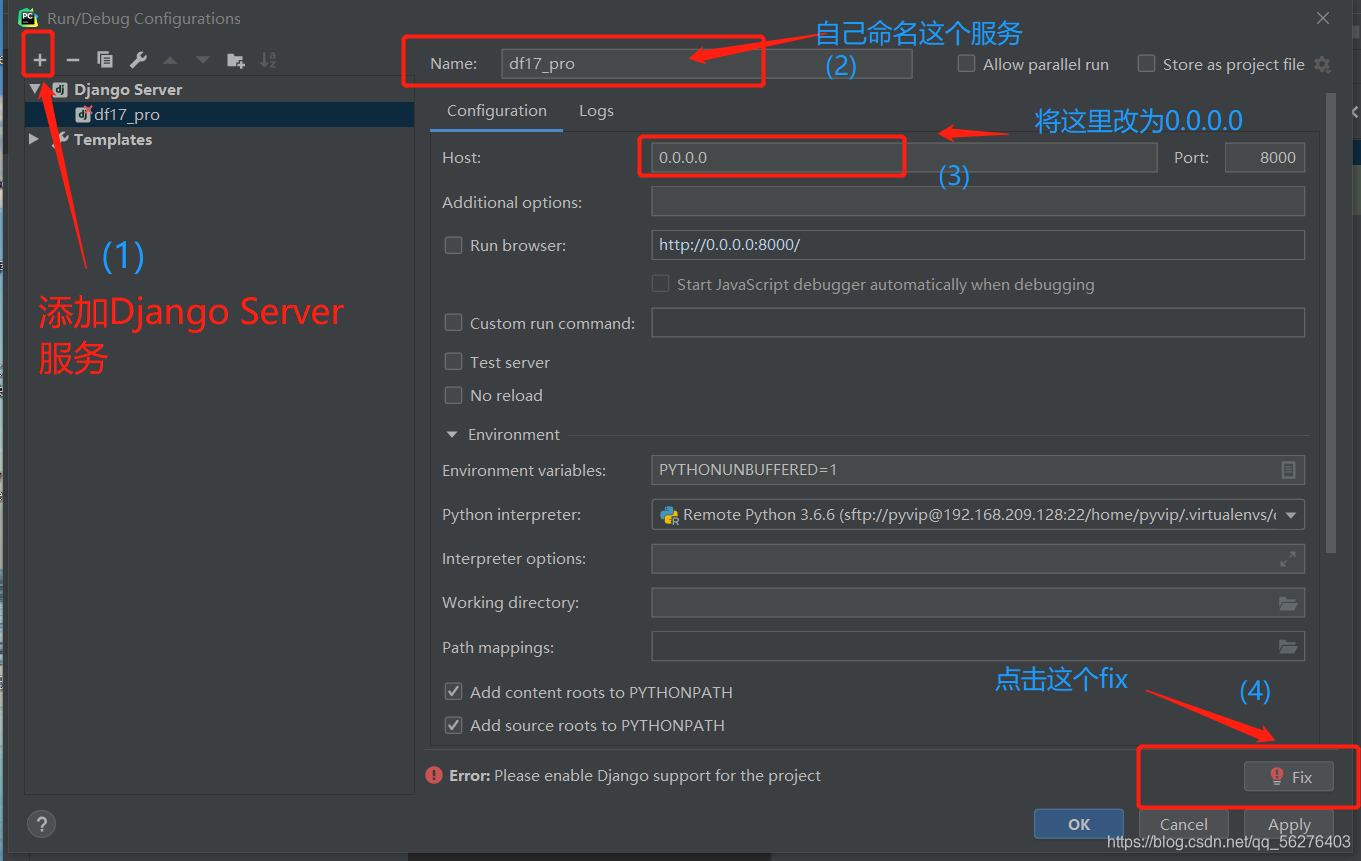Screen dimensions: 1361x861
Task: Uncheck Add source roots to PYTHONPATH
Action: tap(453, 725)
